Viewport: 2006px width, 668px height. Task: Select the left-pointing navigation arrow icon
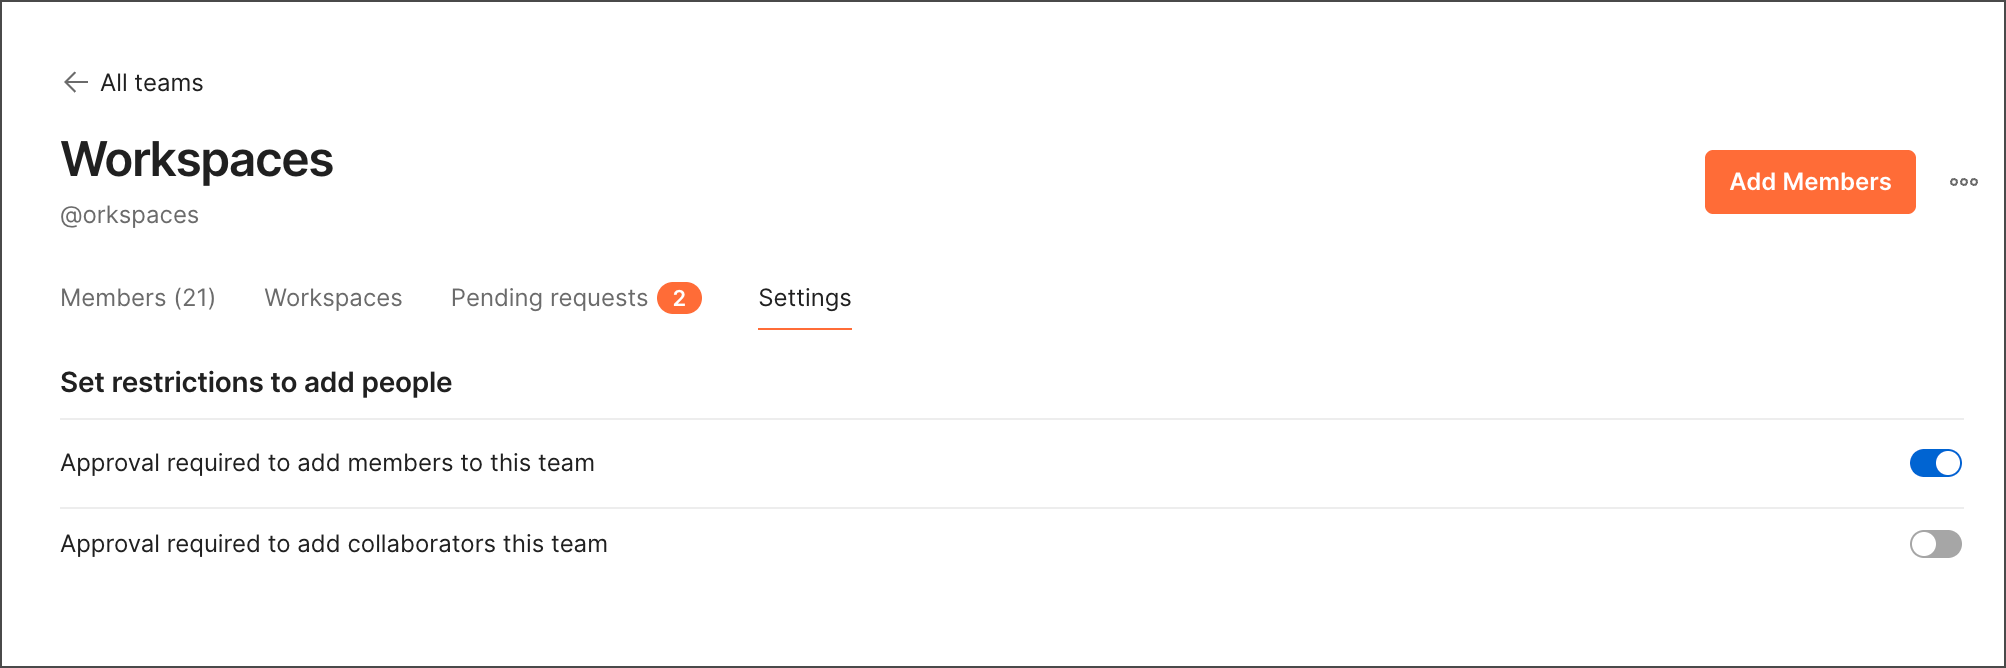click(76, 82)
